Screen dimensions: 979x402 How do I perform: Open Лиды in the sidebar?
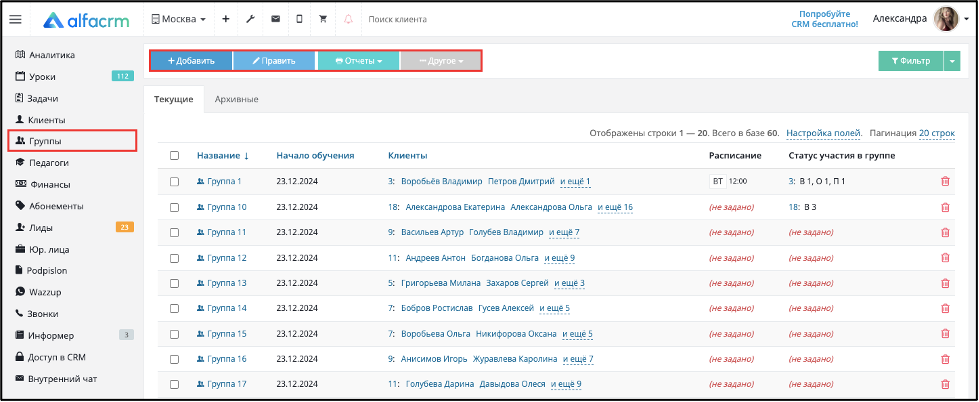tap(34, 228)
